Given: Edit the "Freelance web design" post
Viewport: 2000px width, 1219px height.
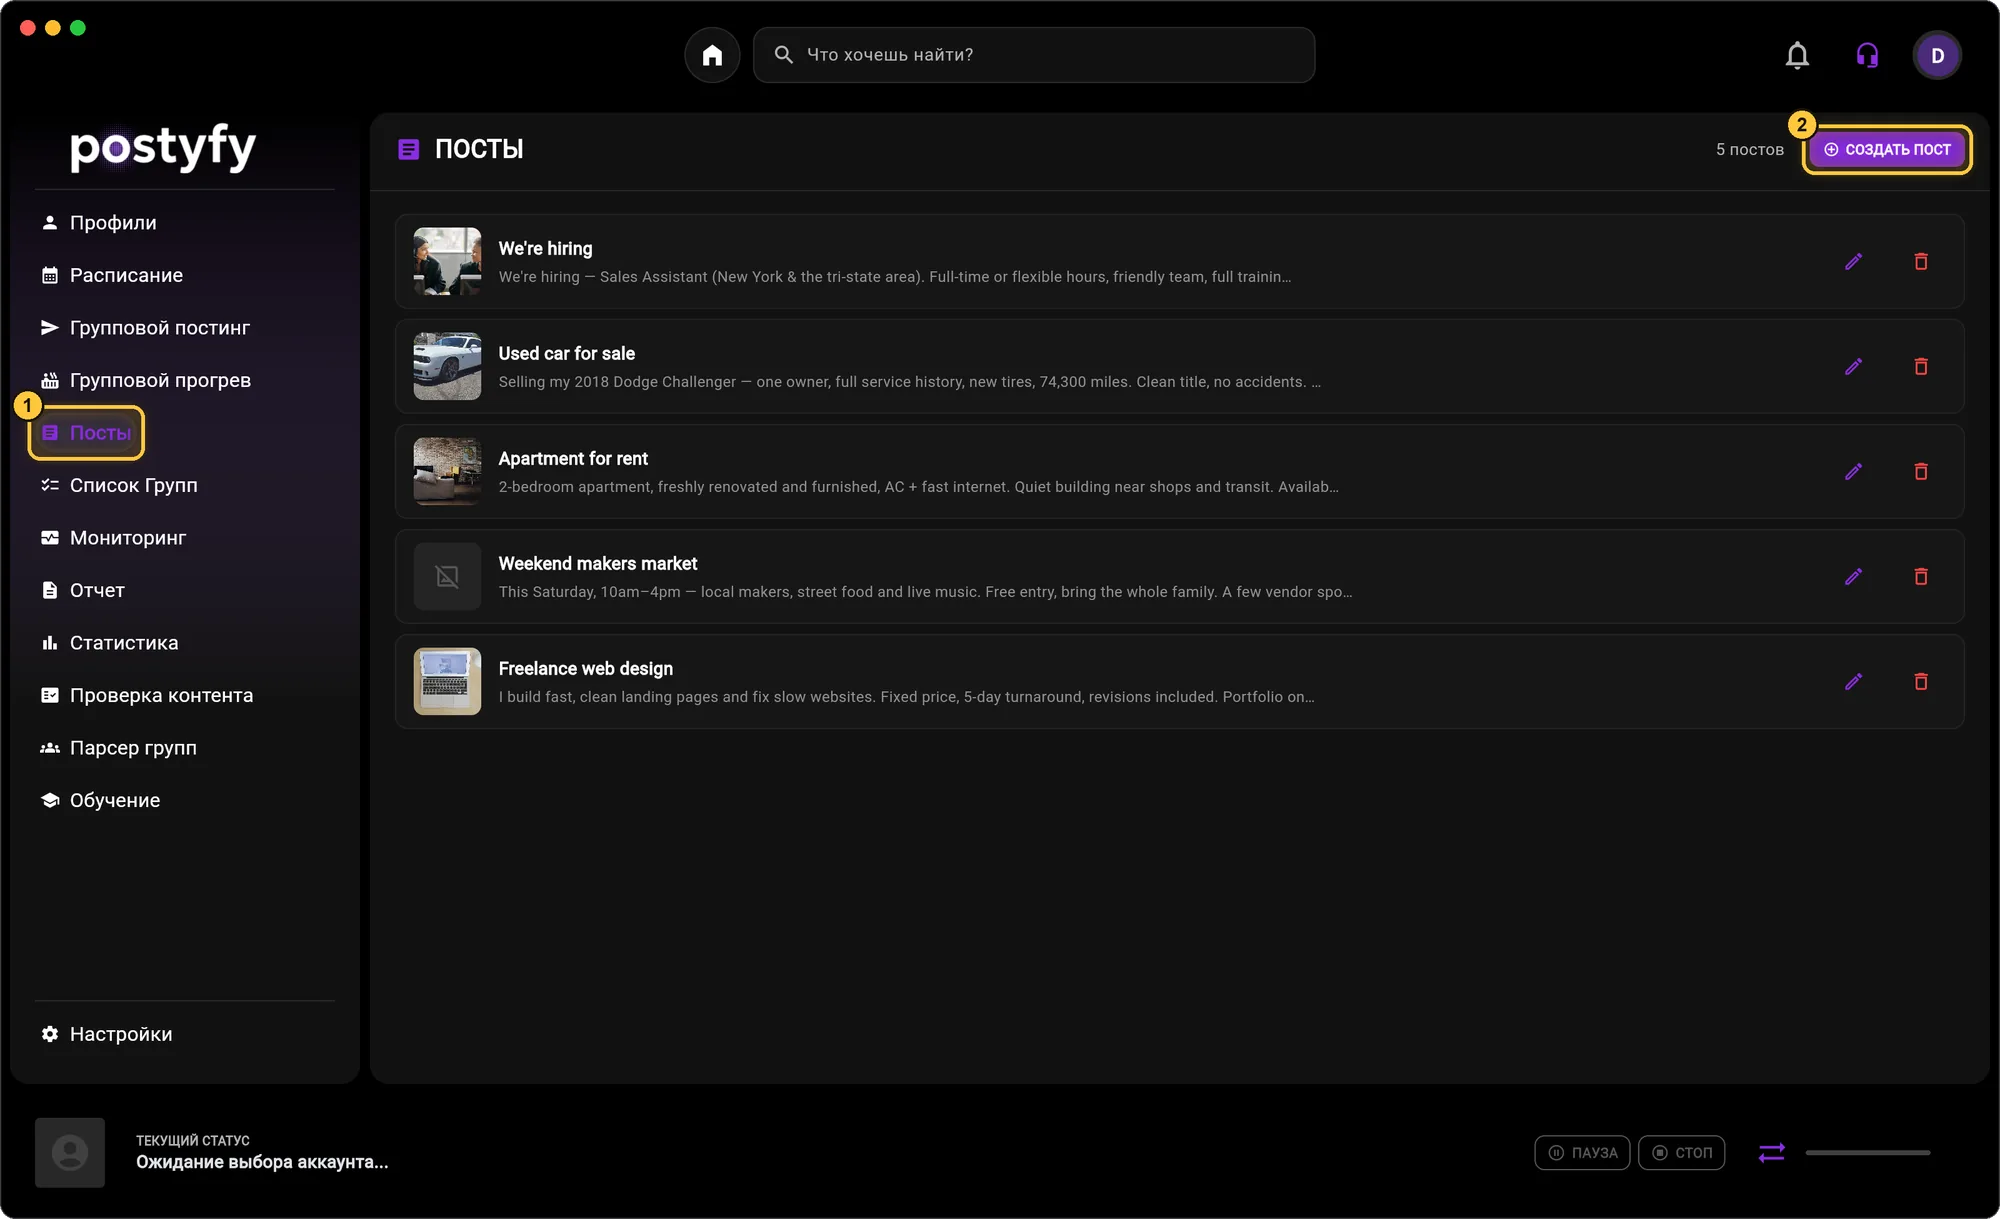Looking at the screenshot, I should click(x=1853, y=682).
